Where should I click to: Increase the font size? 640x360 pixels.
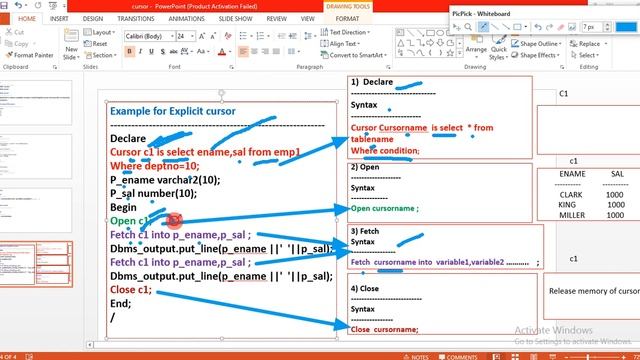[202, 36]
